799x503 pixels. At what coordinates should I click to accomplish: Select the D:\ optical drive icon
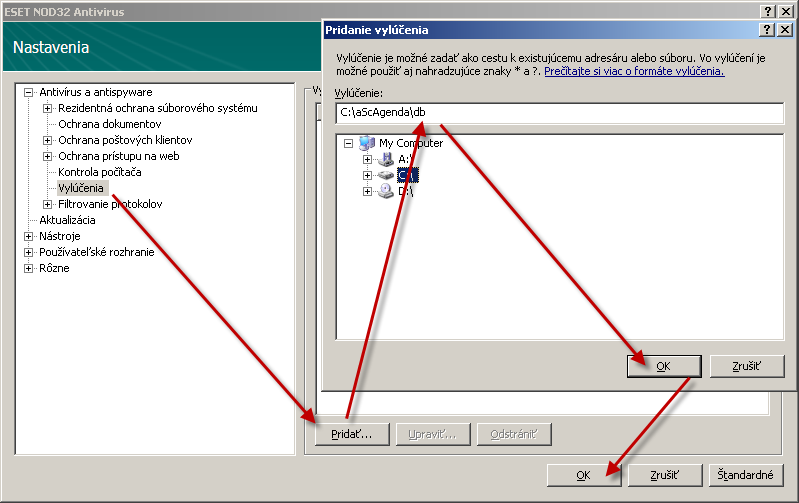(386, 191)
